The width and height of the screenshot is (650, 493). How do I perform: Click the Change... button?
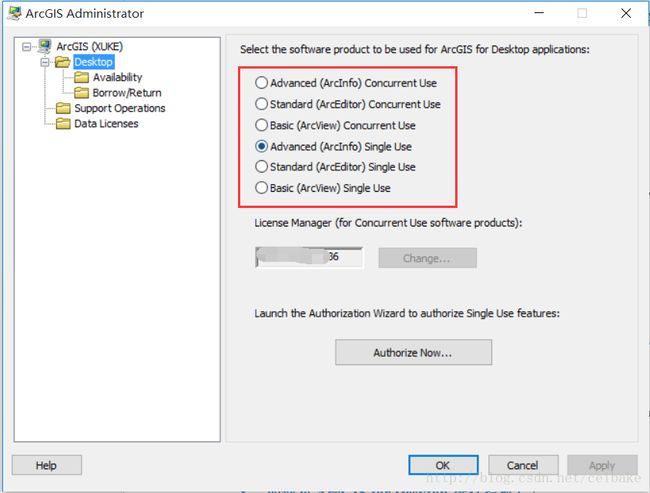click(x=427, y=258)
